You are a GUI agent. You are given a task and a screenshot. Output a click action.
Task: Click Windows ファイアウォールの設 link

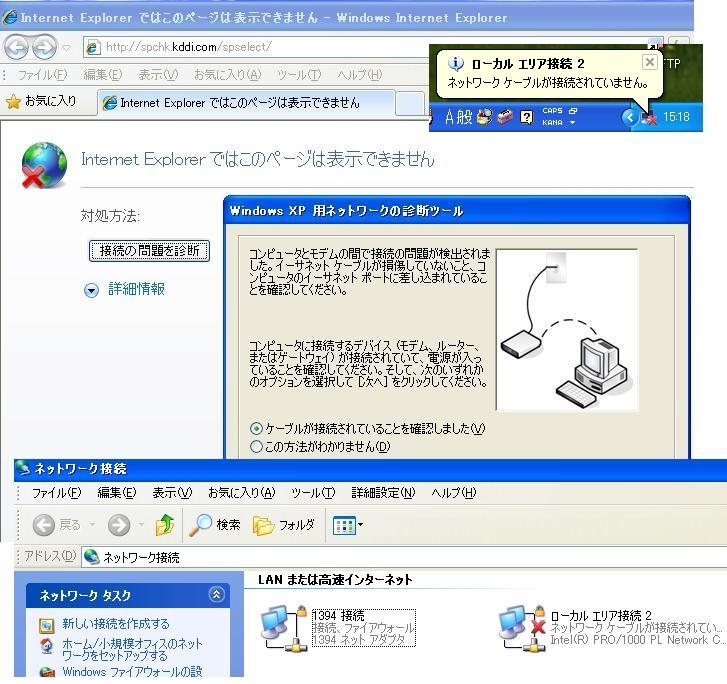(x=133, y=671)
